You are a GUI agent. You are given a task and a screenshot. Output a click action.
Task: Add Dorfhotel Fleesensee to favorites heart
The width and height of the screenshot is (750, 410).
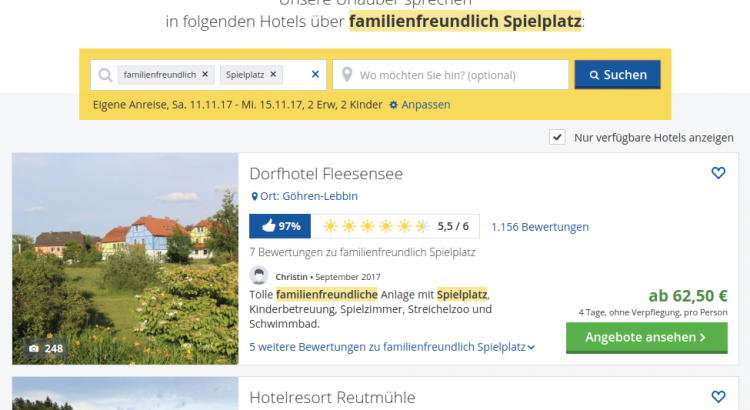coord(718,173)
